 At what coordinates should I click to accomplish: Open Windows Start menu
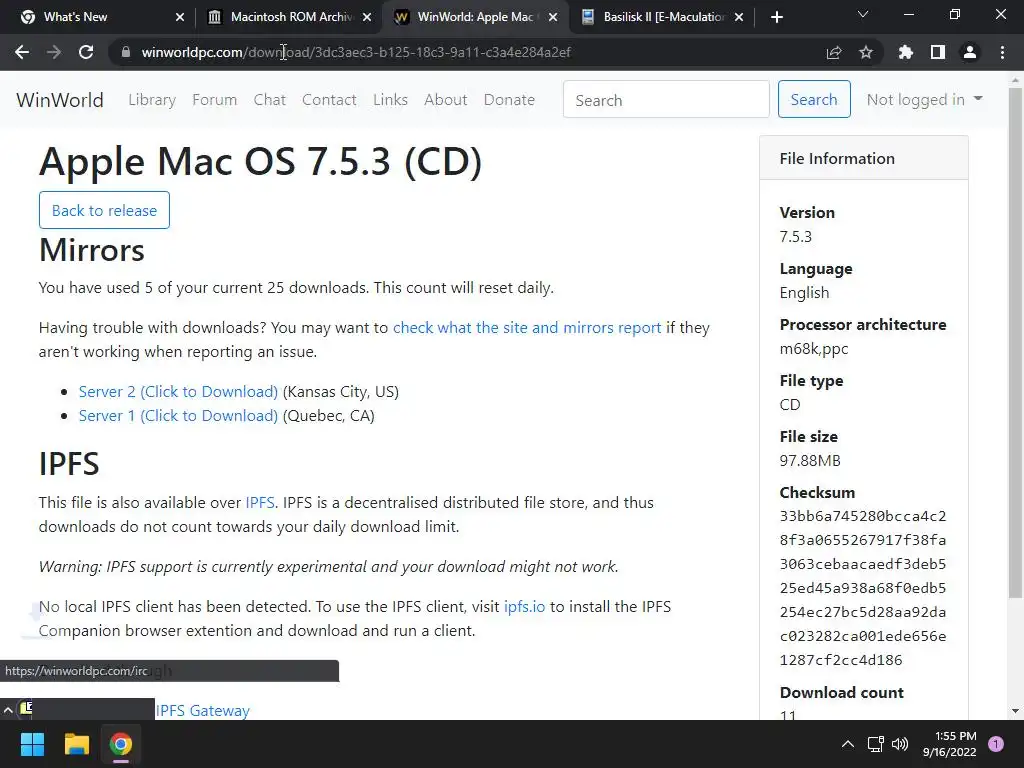click(32, 744)
